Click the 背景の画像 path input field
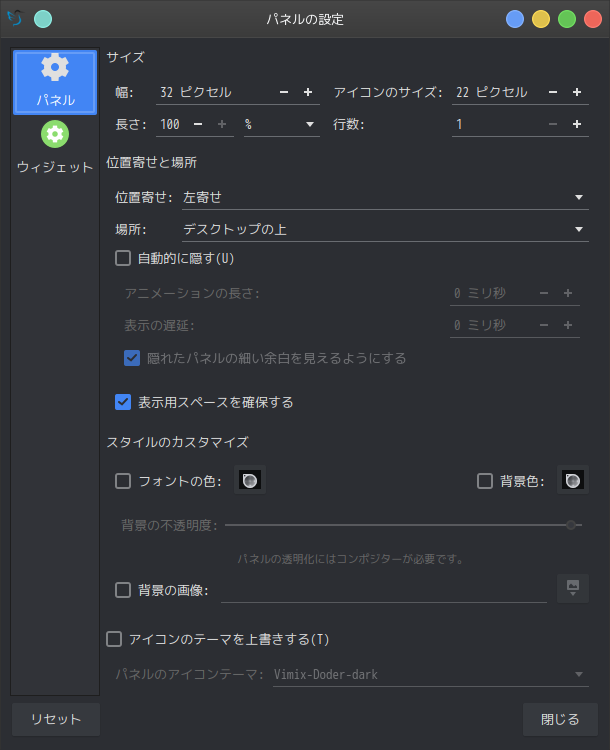The width and height of the screenshot is (610, 750). point(384,590)
